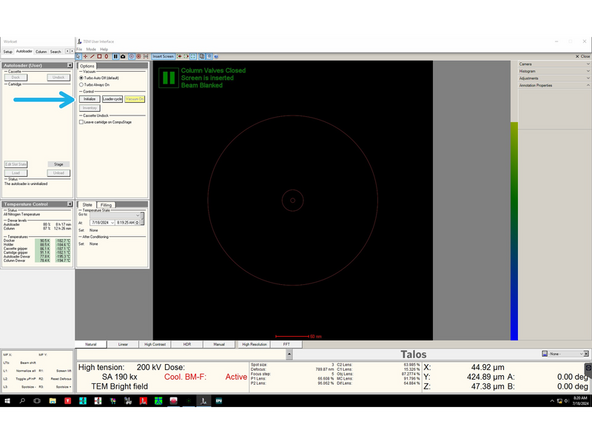Viewport: 592px width, 444px height.
Task: Click the Stage button in Autoloader panel
Action: pyautogui.click(x=59, y=164)
